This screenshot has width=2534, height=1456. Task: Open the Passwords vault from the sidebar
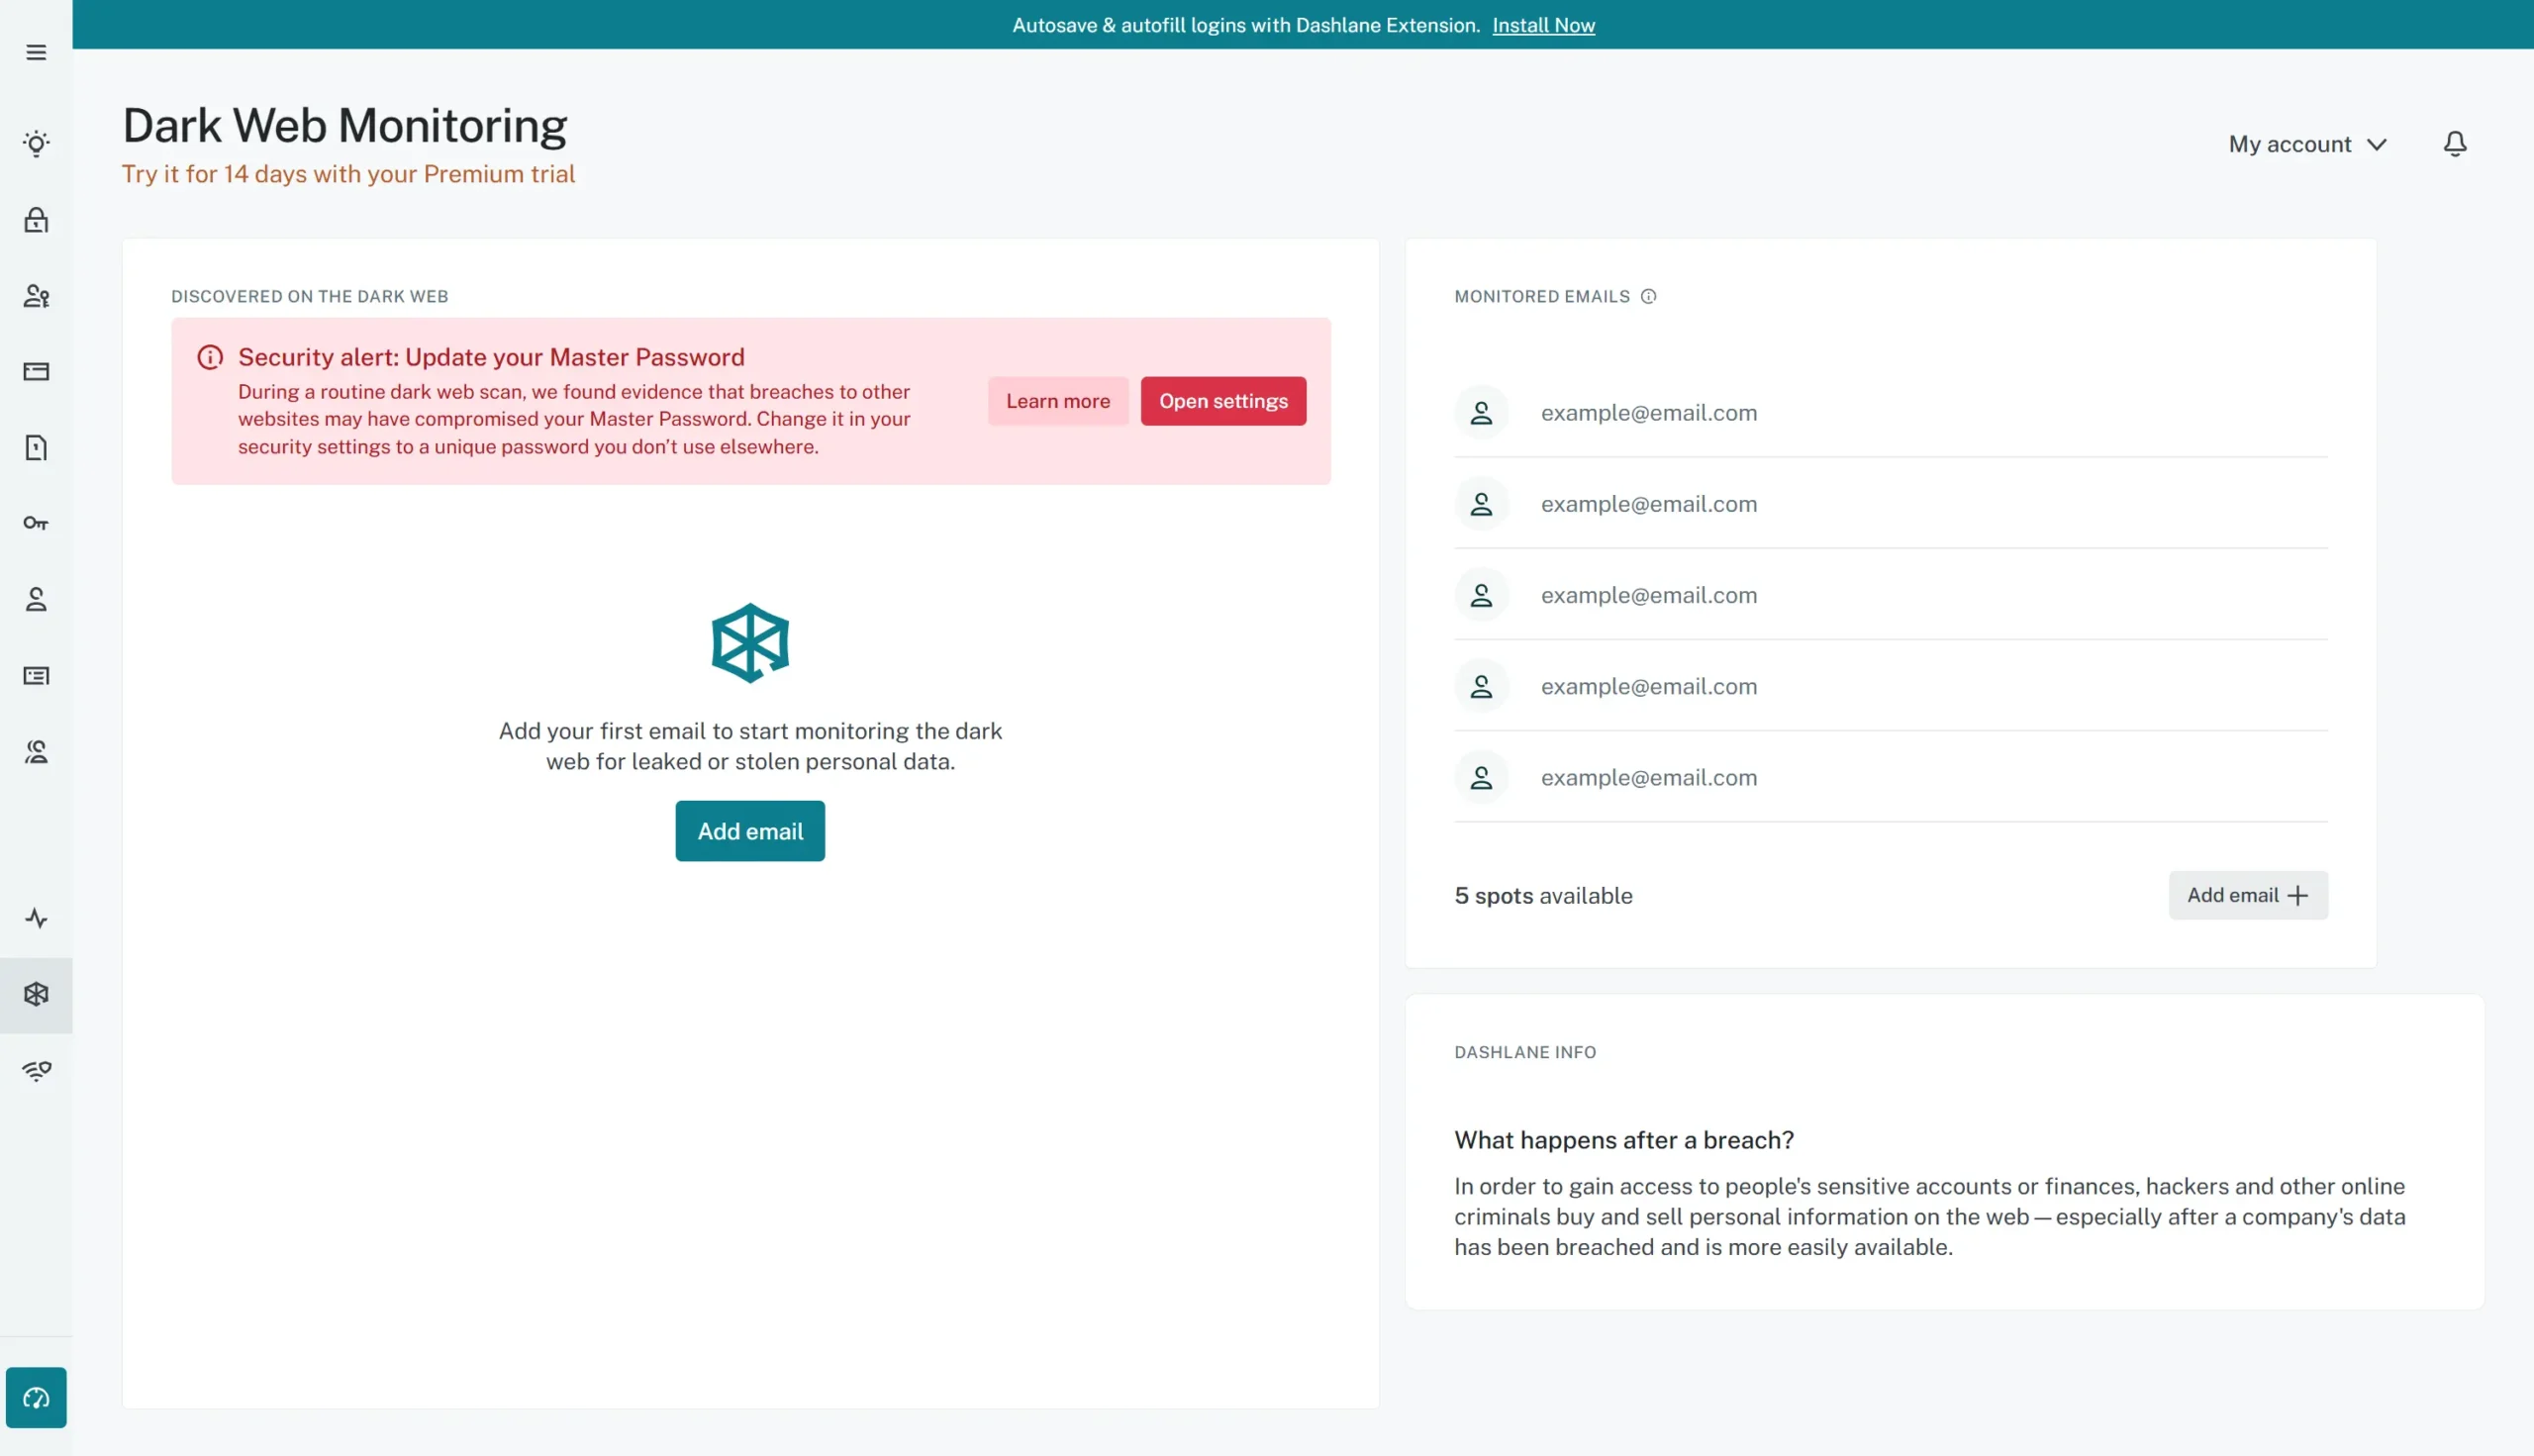click(x=36, y=219)
